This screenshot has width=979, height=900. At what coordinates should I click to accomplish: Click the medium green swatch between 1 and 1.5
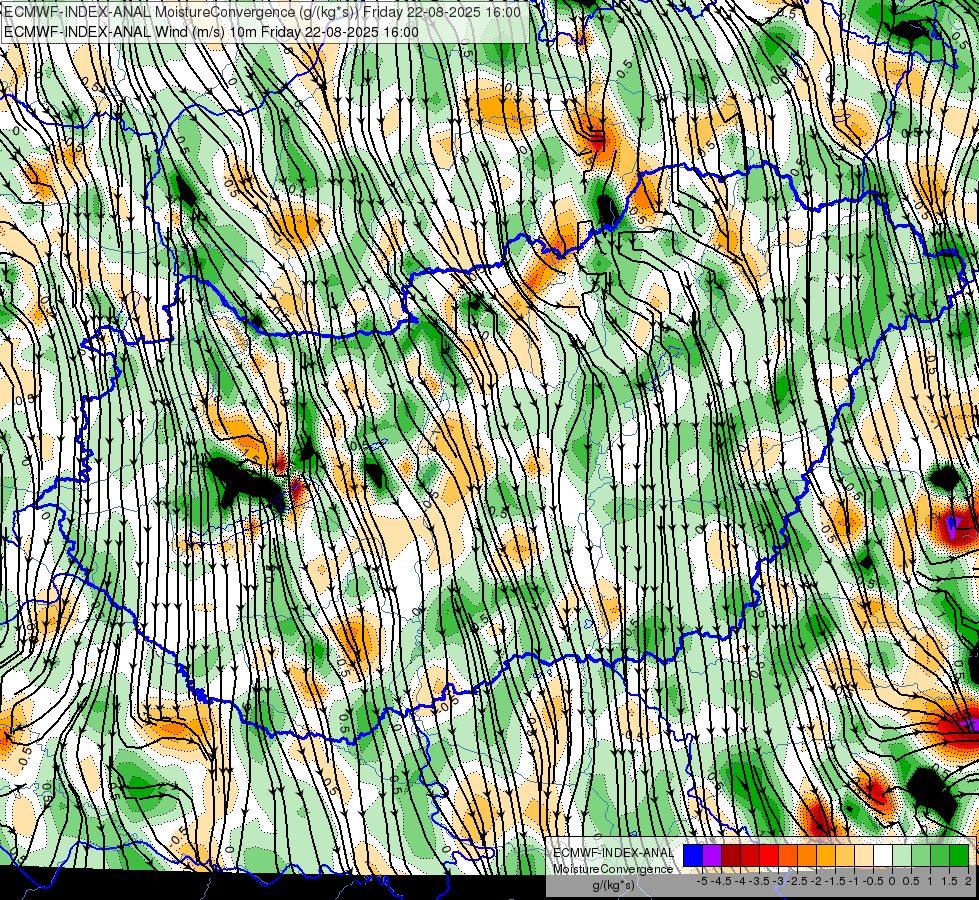940,856
